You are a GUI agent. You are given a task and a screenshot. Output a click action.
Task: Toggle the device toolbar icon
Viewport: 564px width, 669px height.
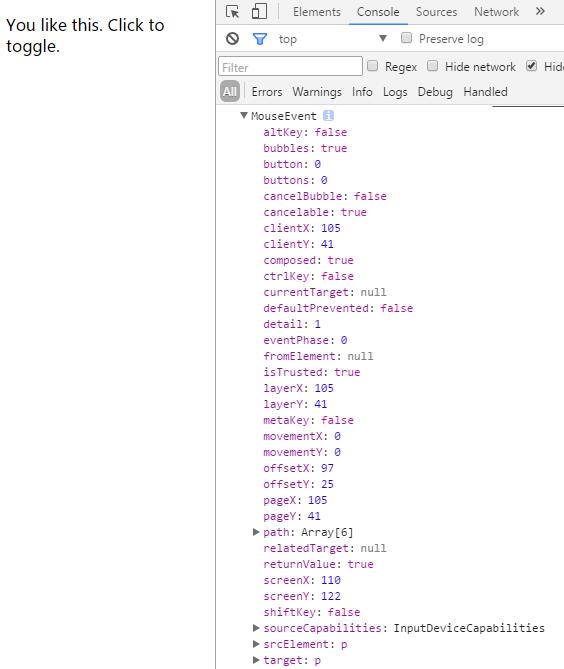[259, 12]
